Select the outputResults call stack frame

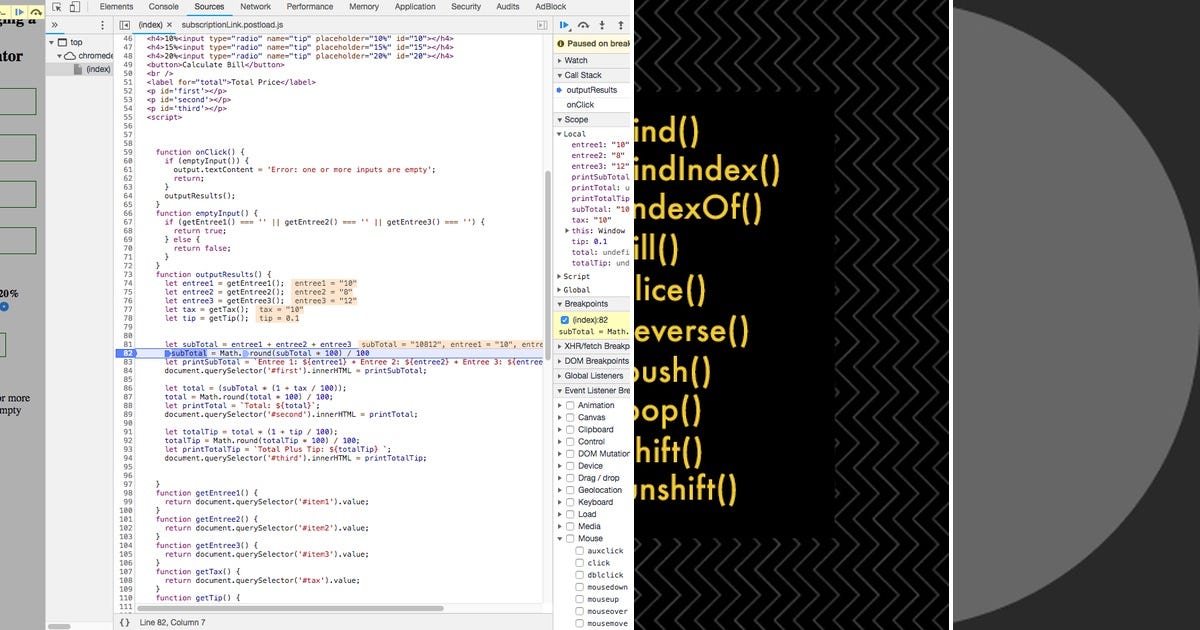point(593,90)
